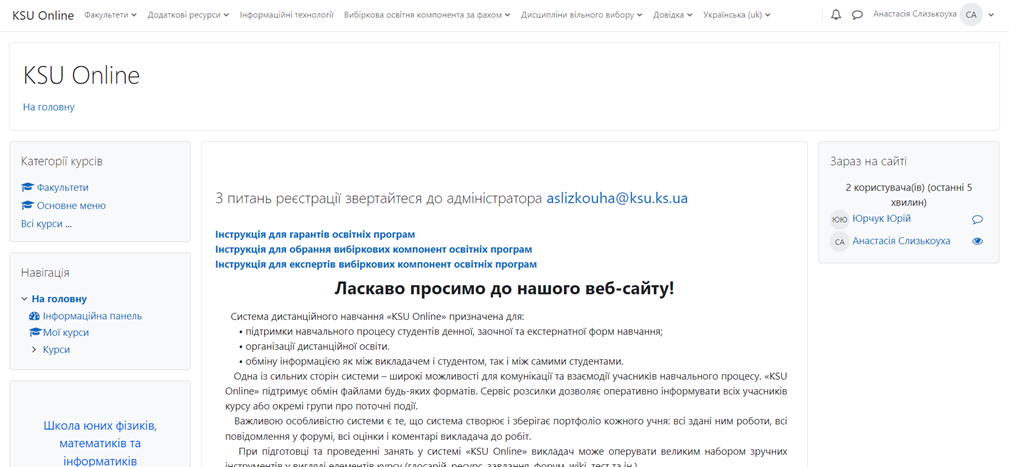Open the Всі курси ... link

point(46,224)
